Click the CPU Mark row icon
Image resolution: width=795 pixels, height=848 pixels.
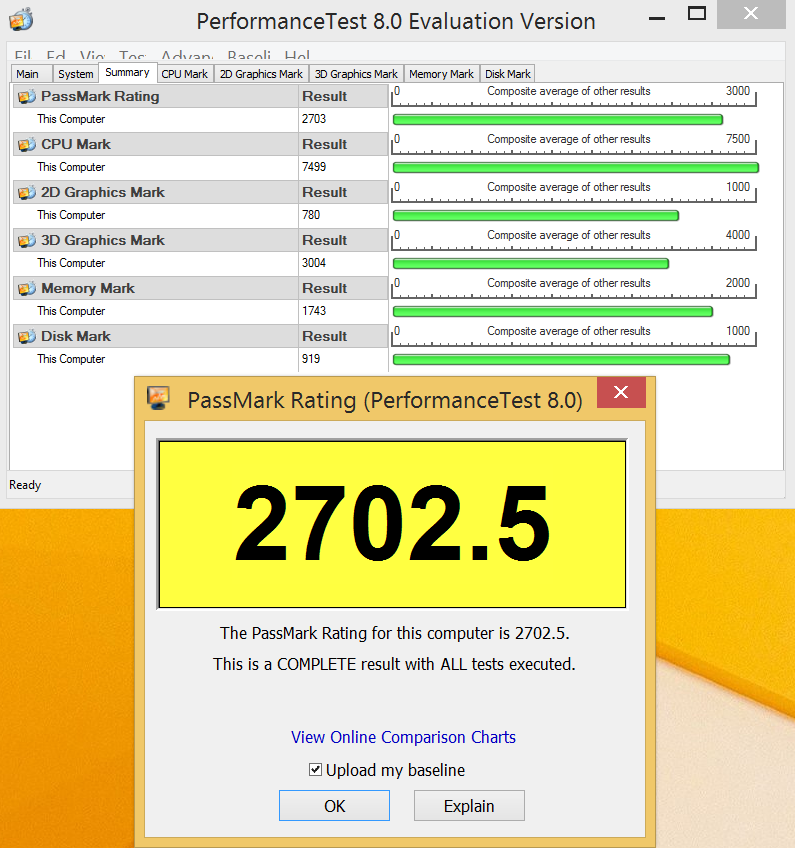pos(26,145)
